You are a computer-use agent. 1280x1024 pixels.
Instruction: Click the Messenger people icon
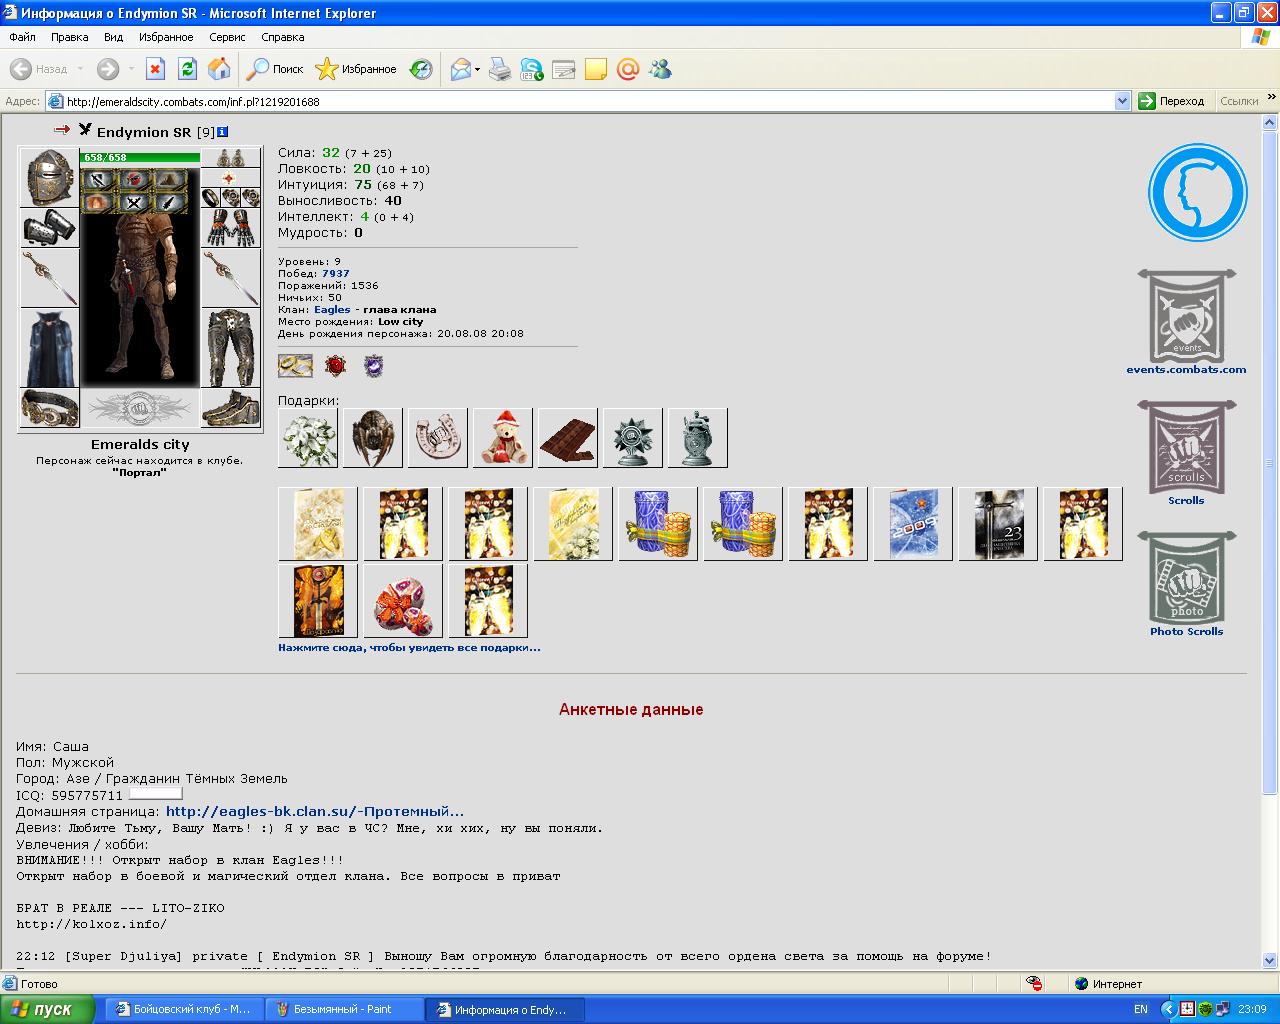659,69
